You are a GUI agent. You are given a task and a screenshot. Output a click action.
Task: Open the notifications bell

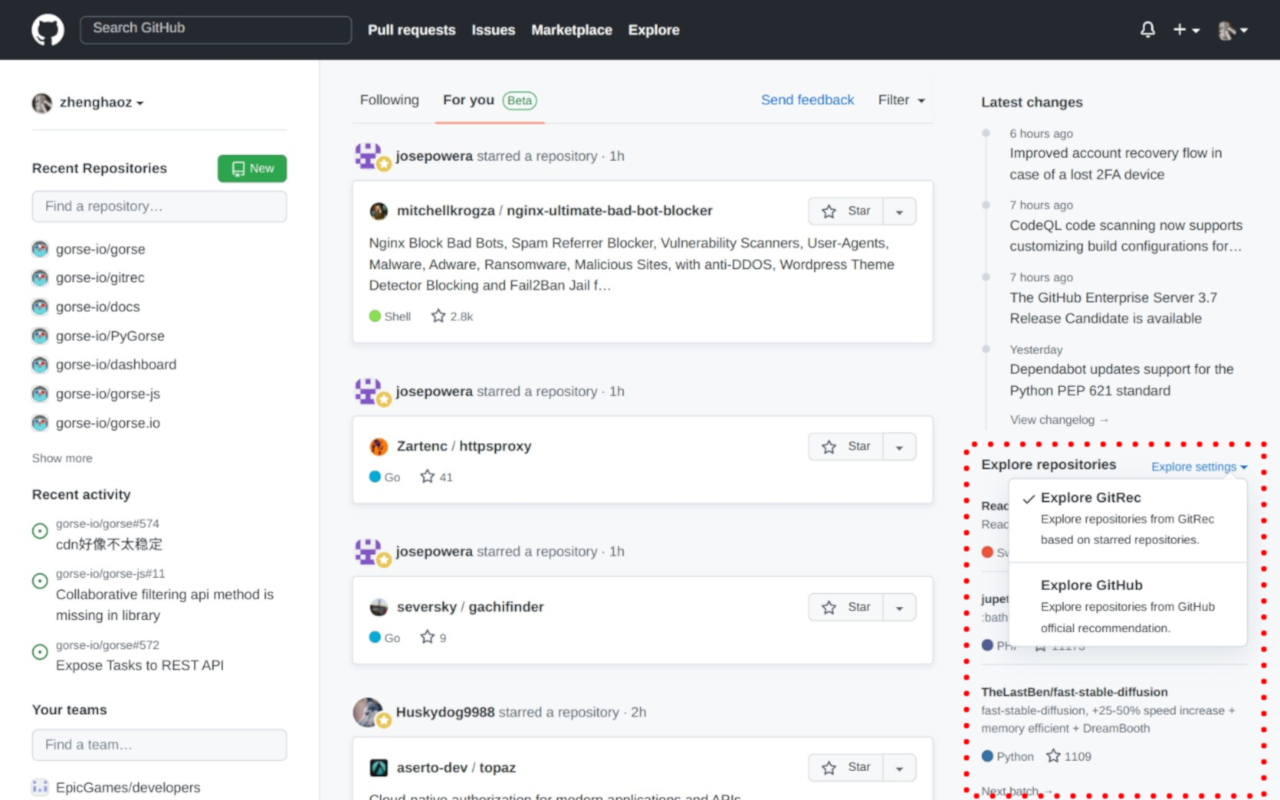pos(1147,30)
